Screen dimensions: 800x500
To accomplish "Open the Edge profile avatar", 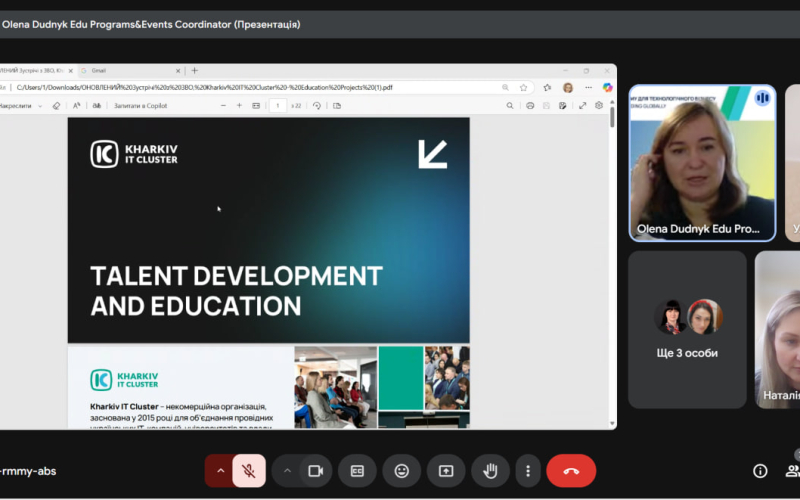I will tap(568, 88).
